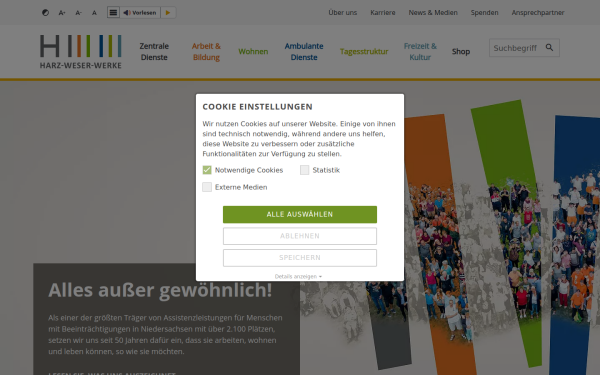Viewport: 600px width, 375px height.
Task: Open the Arbeit & Bildung menu
Action: [x=206, y=52]
